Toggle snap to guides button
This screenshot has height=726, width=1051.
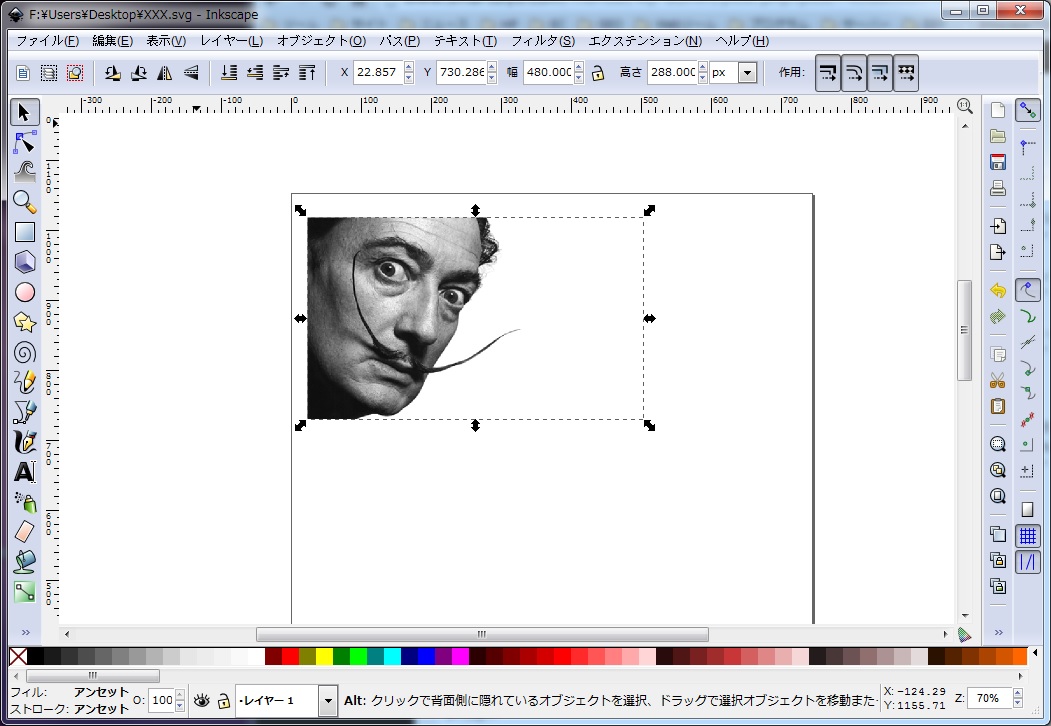pos(1028,562)
